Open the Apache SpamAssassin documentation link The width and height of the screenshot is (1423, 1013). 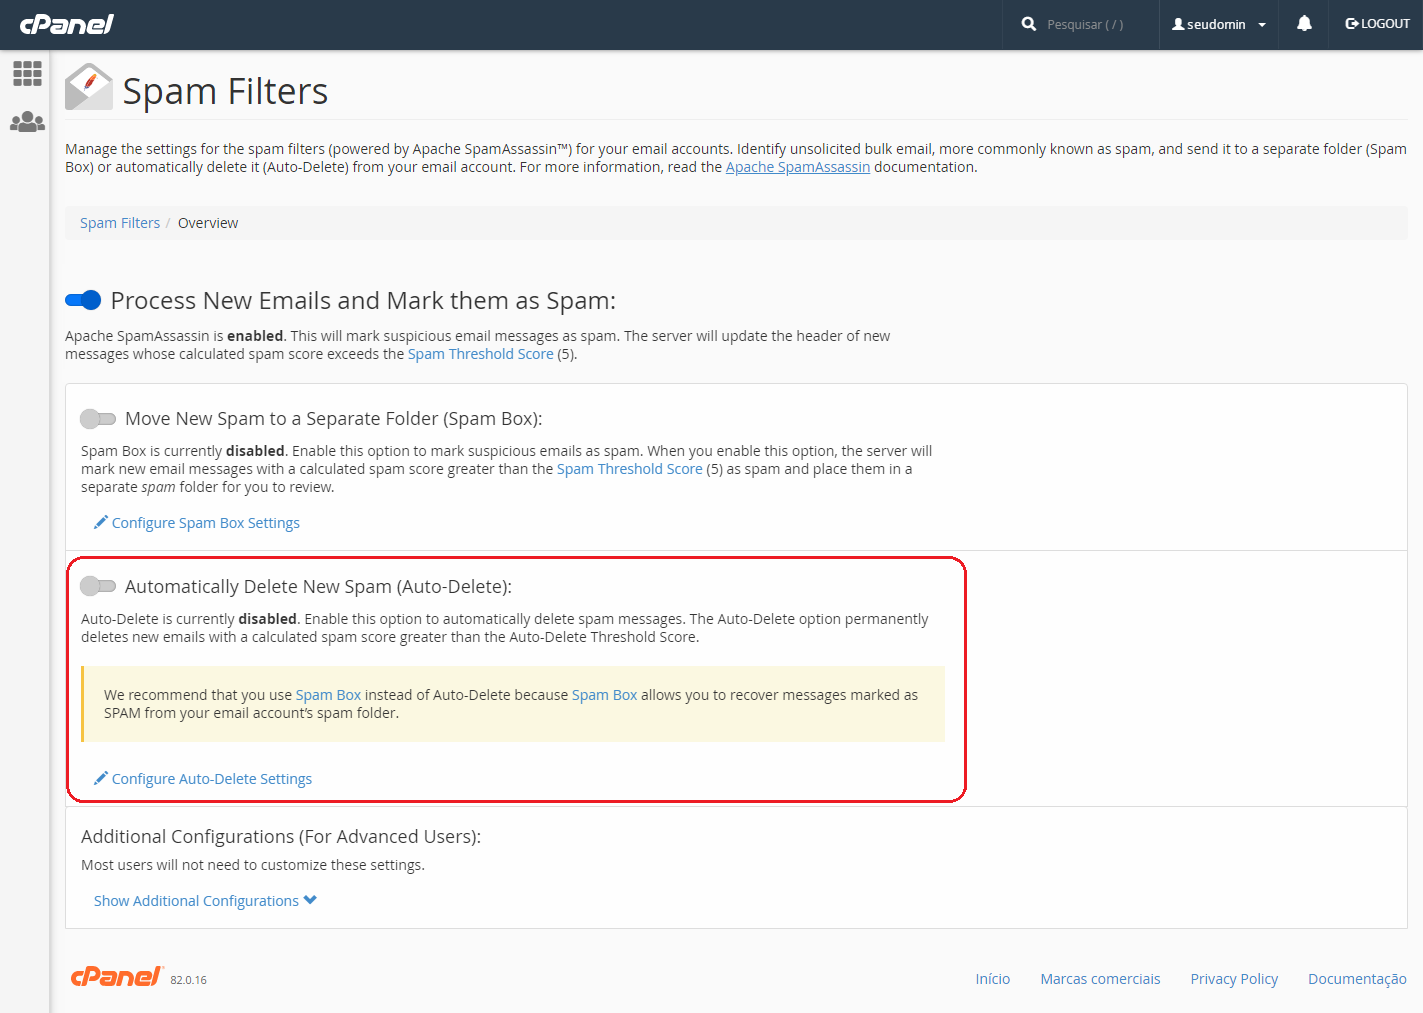click(x=798, y=167)
